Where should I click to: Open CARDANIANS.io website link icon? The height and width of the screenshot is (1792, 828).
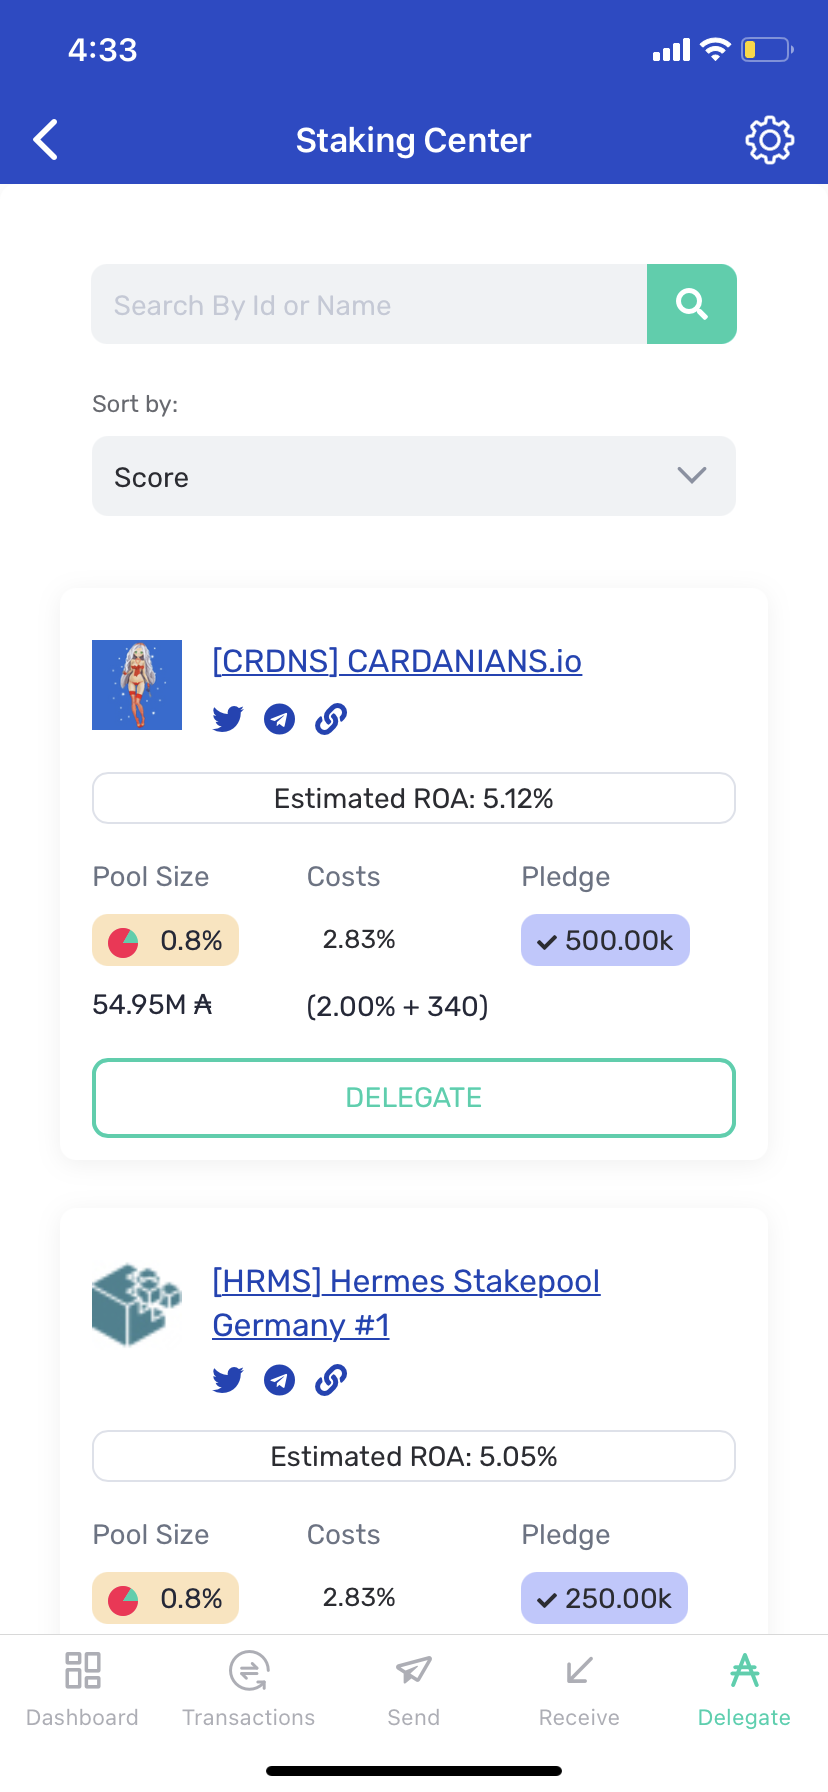click(331, 719)
